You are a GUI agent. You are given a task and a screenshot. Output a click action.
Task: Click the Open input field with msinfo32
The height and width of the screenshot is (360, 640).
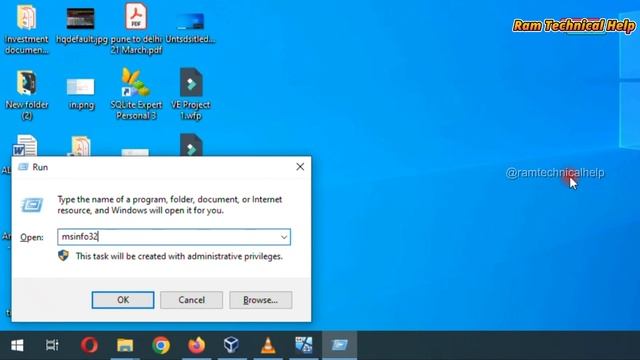[174, 237]
